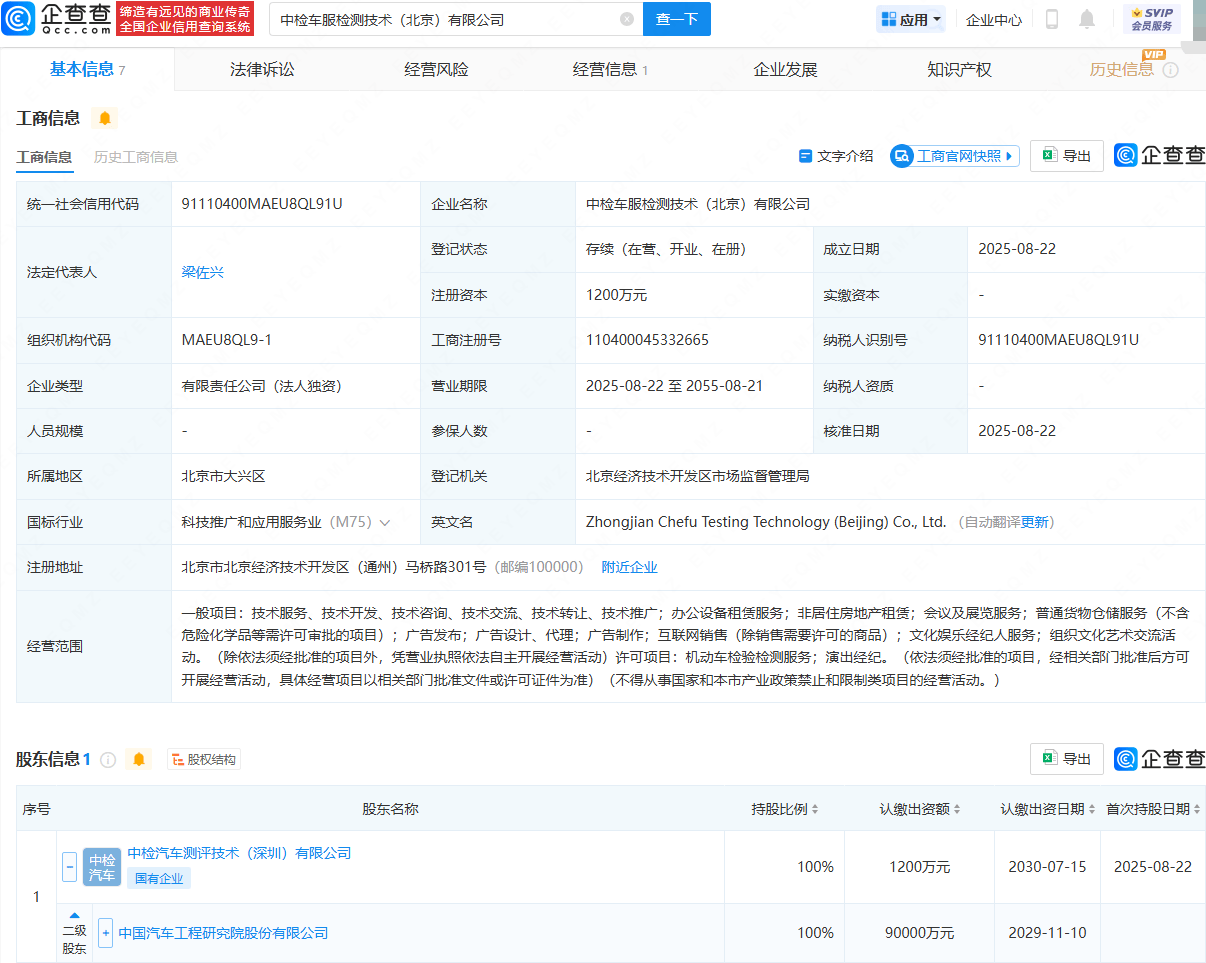Click the 工商官网快照 snapshot button
The width and height of the screenshot is (1206, 963).
[x=954, y=156]
